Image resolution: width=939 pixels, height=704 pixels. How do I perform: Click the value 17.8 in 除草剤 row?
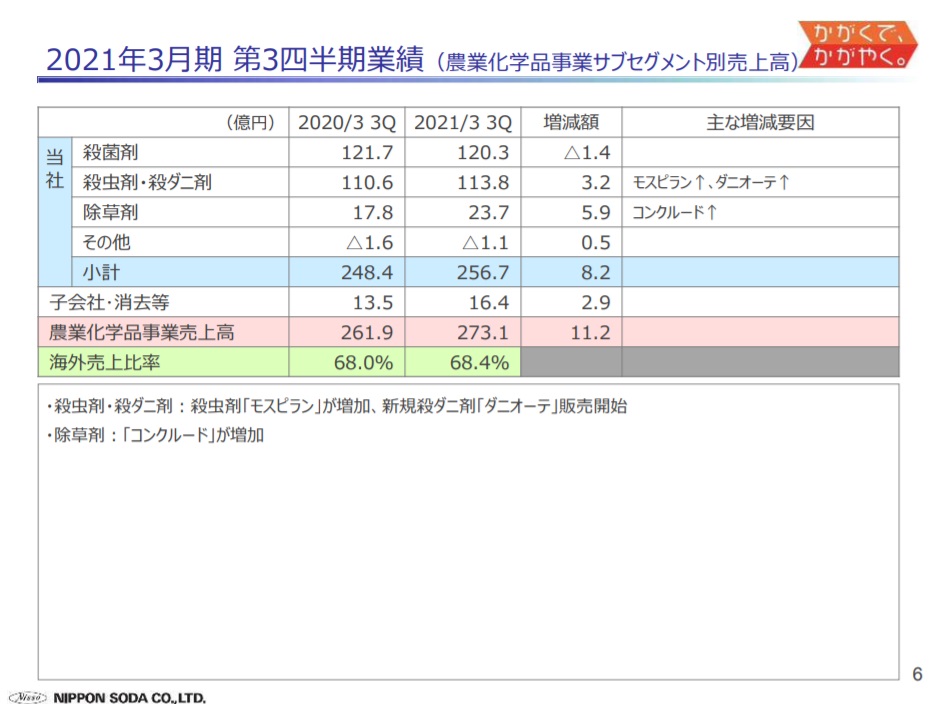(x=373, y=212)
